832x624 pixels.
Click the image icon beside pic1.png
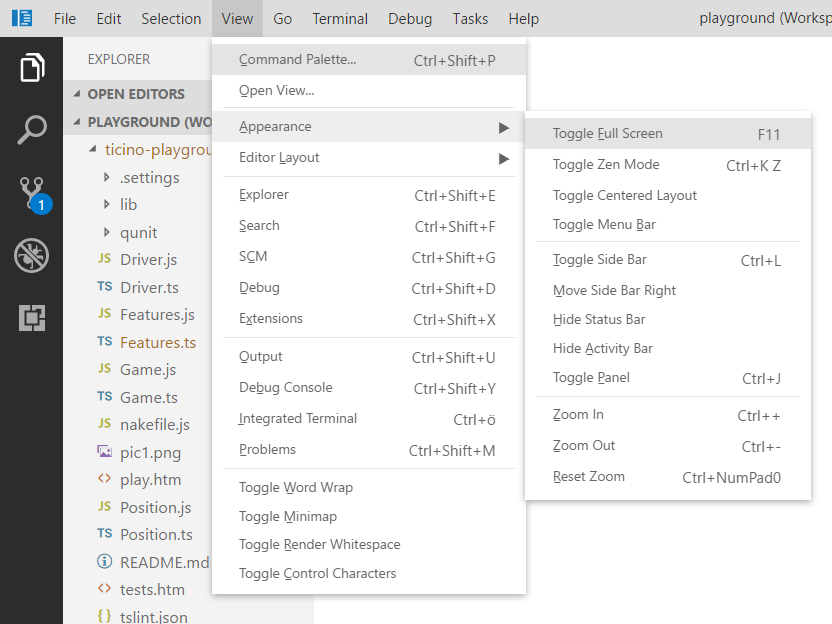[x=105, y=452]
